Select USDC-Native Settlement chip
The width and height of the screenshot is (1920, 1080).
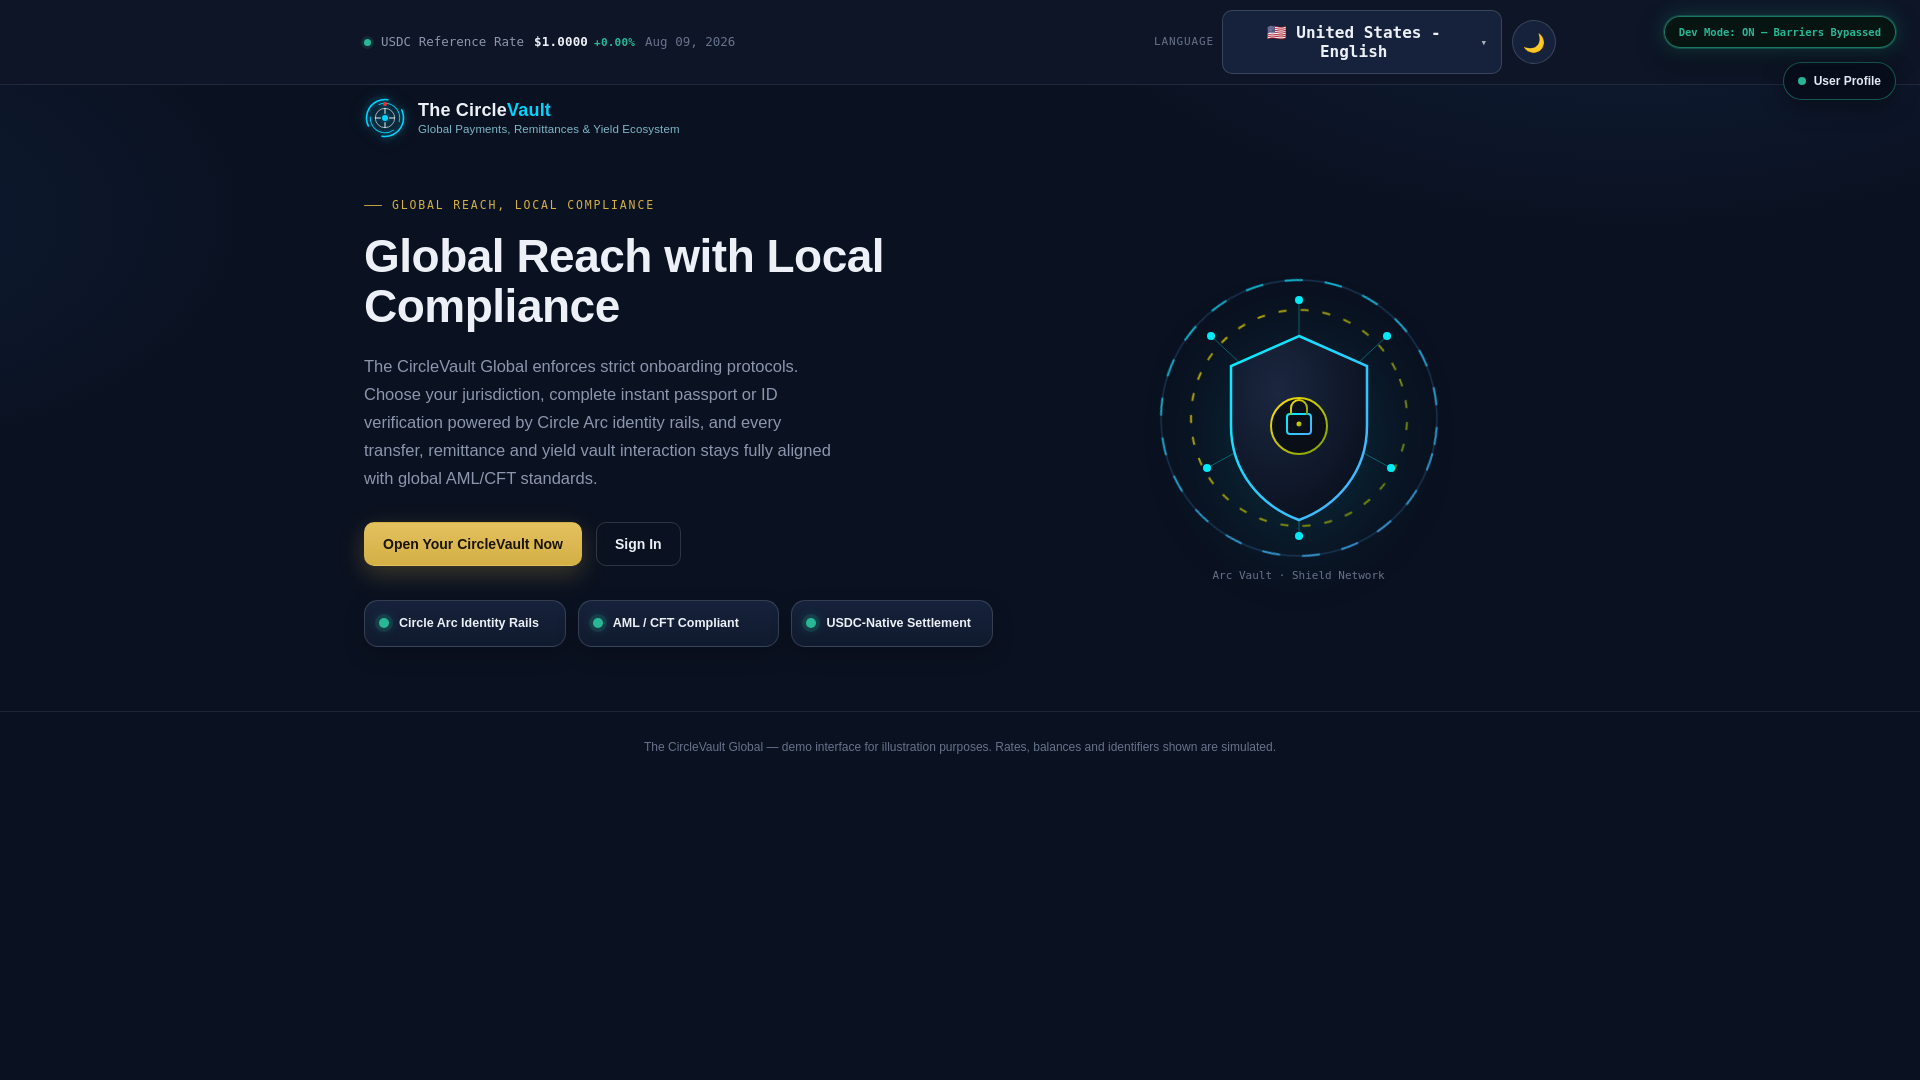click(x=892, y=623)
